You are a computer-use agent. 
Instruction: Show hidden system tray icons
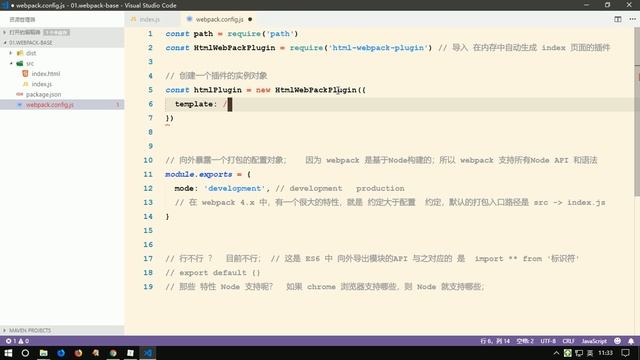point(556,353)
